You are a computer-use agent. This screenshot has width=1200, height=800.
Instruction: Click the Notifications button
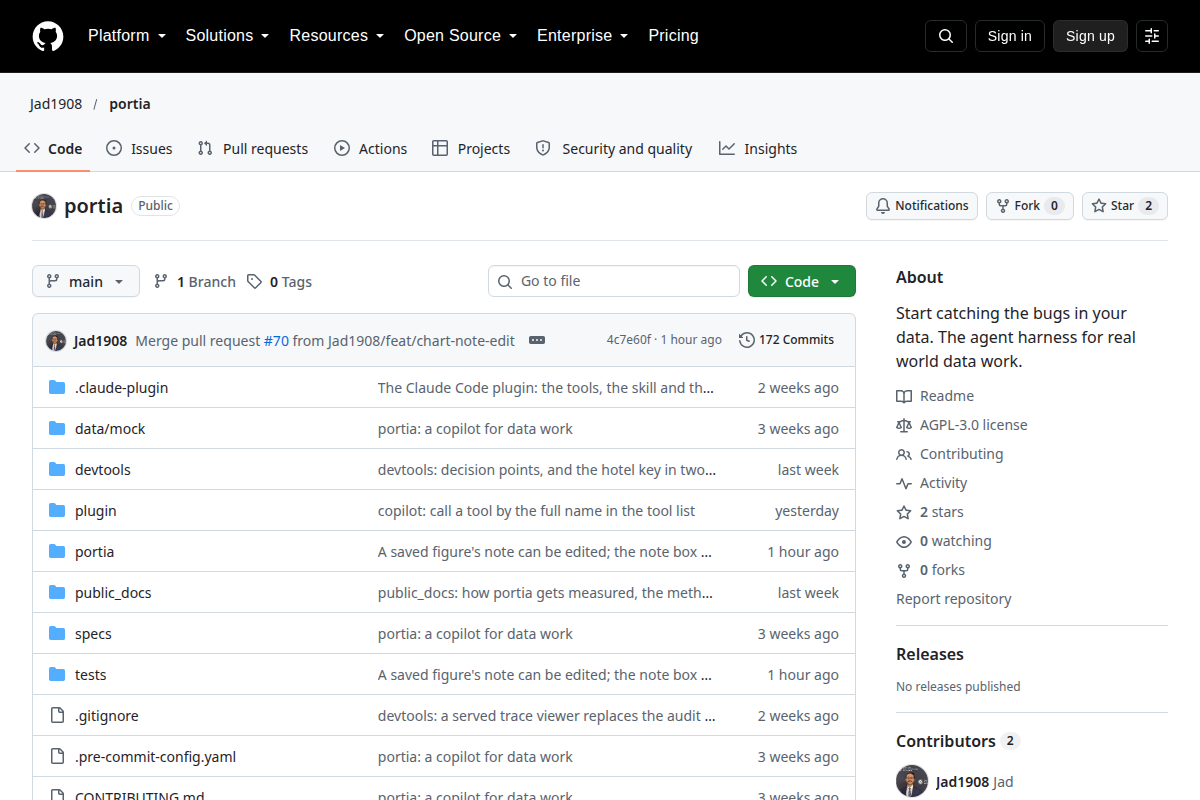click(x=922, y=206)
